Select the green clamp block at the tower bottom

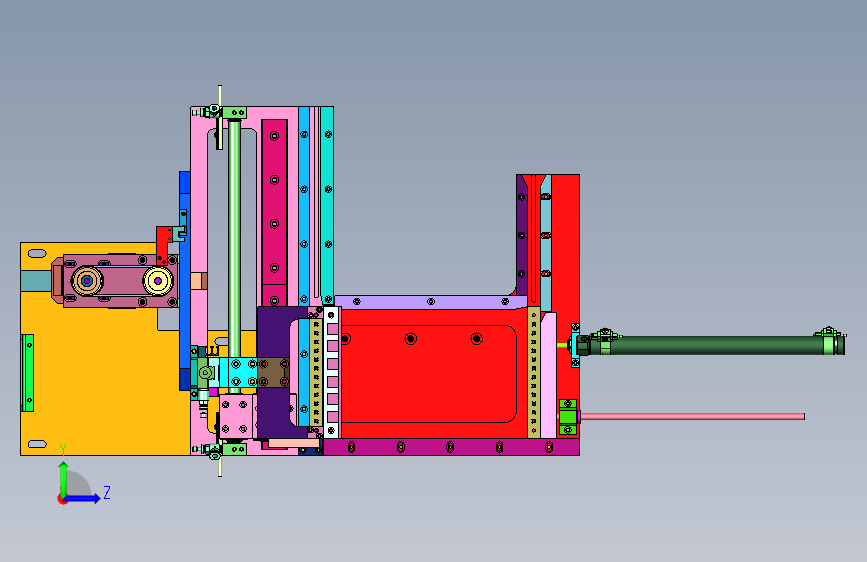tap(234, 449)
